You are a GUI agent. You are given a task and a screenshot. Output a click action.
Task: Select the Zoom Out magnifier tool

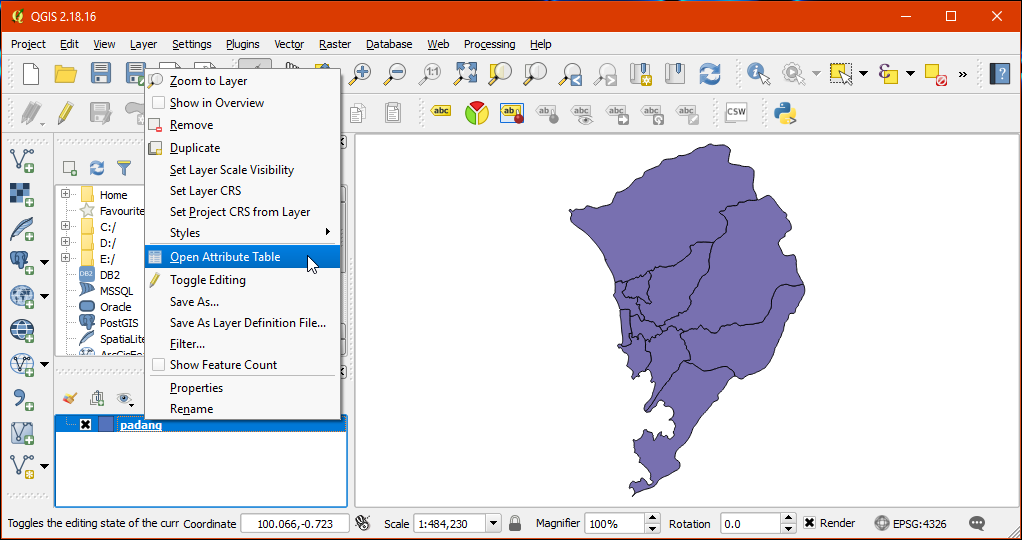click(x=394, y=73)
